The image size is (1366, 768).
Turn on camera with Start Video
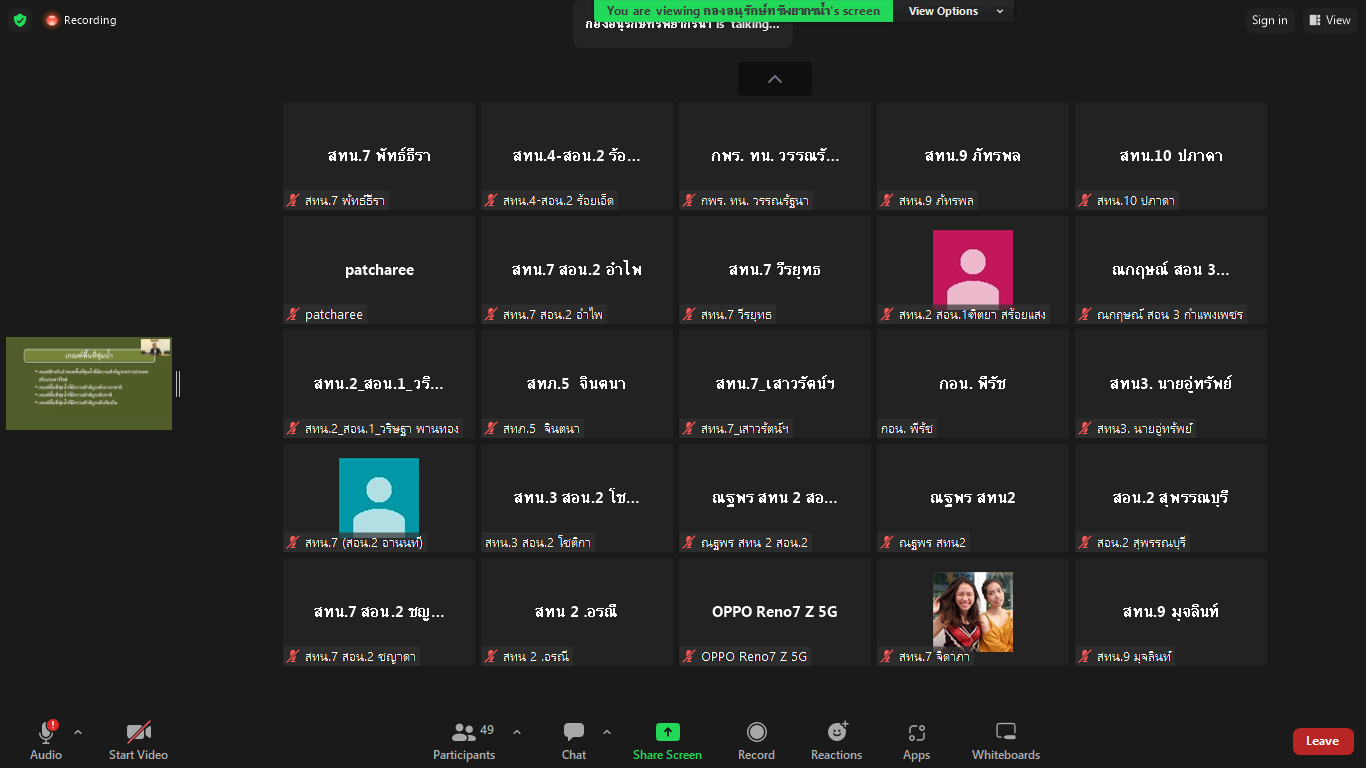tap(138, 740)
